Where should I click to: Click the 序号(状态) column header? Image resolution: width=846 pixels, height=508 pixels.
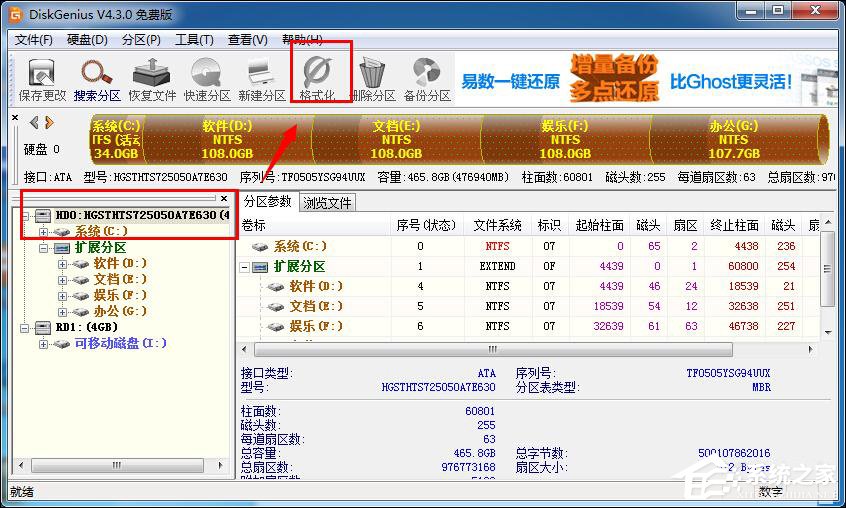point(427,225)
